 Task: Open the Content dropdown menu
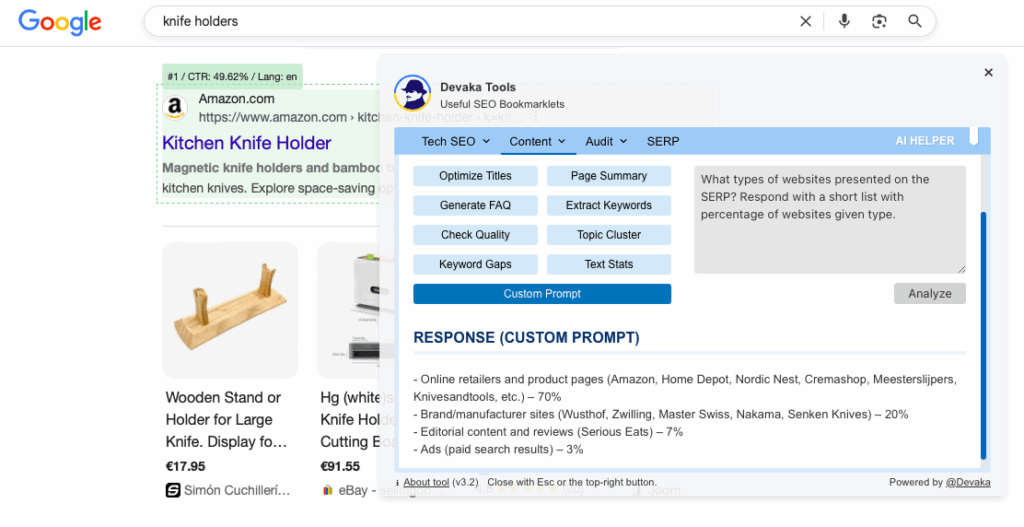tap(538, 141)
